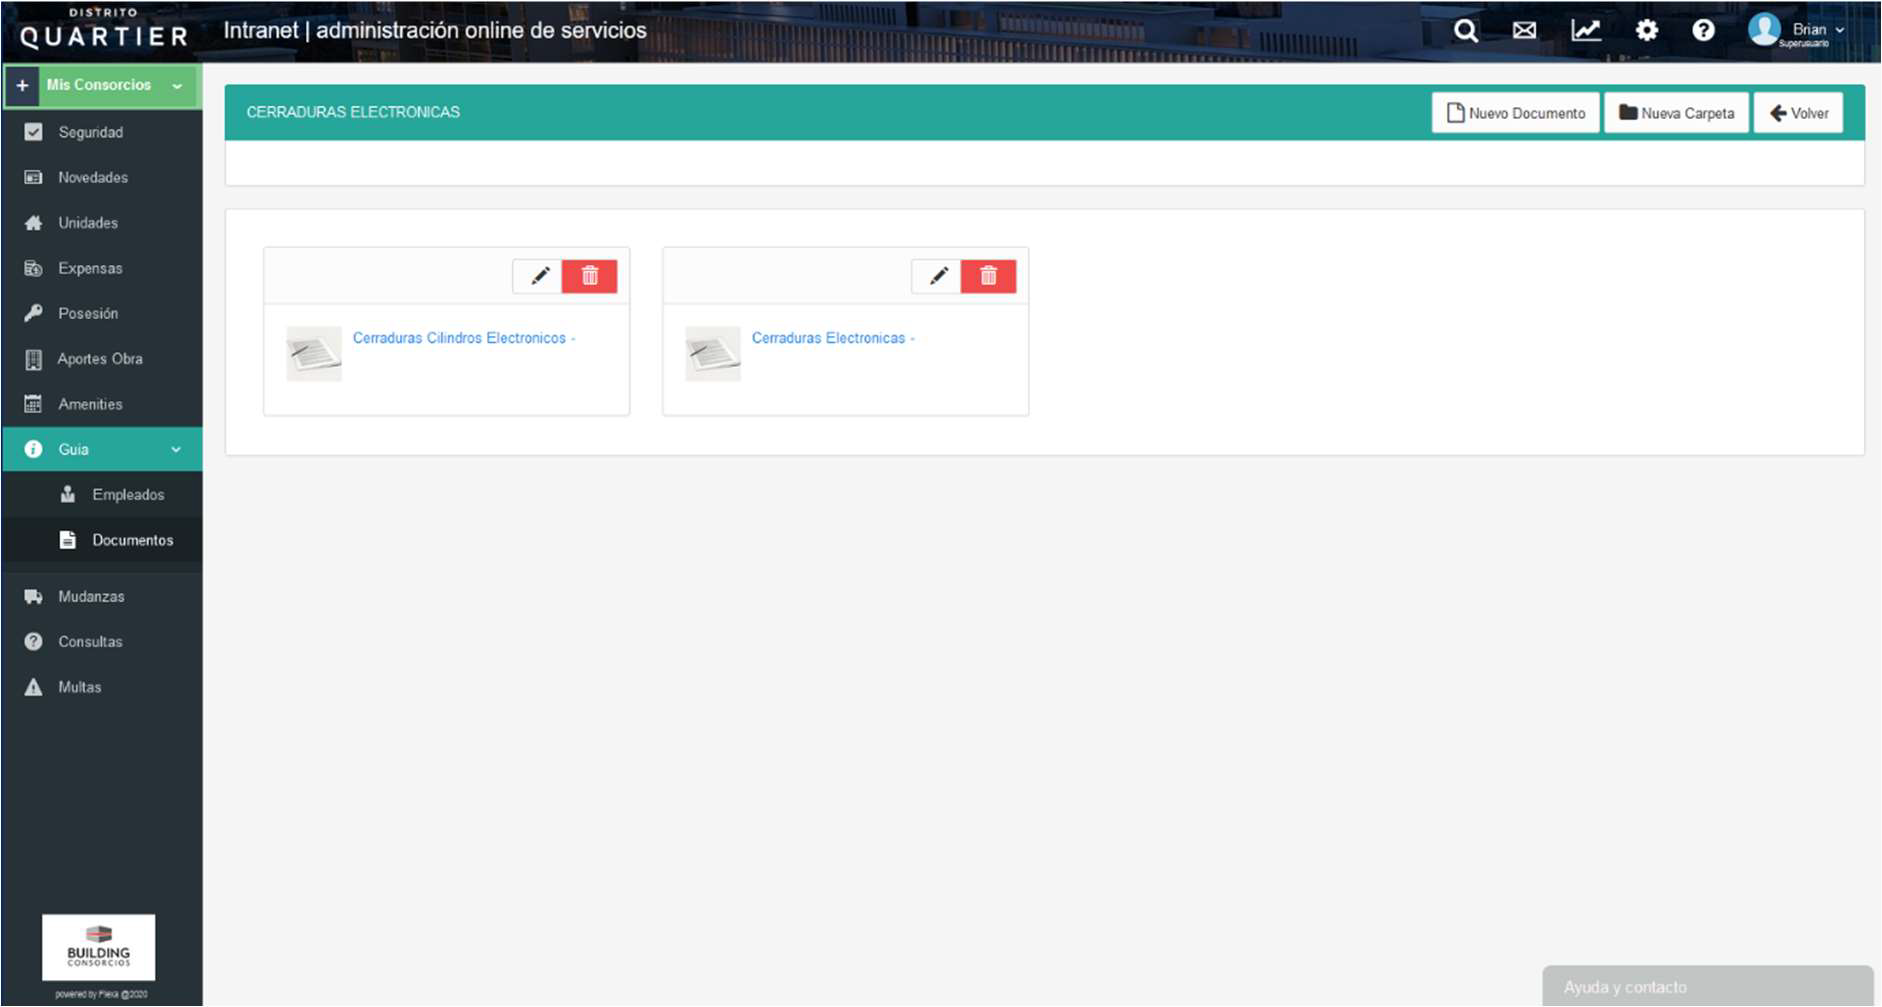Edit the Cerraduras Cilindros Electronicos document

tap(540, 276)
